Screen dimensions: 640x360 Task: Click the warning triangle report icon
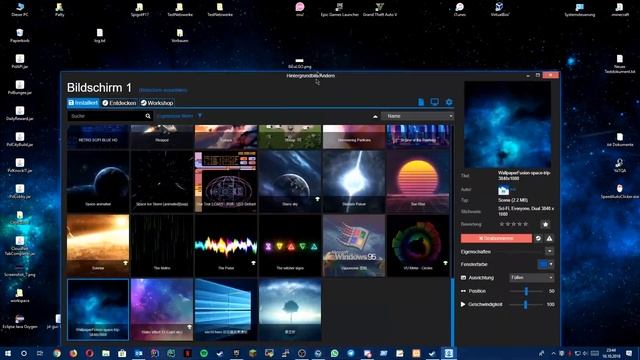[x=549, y=238]
